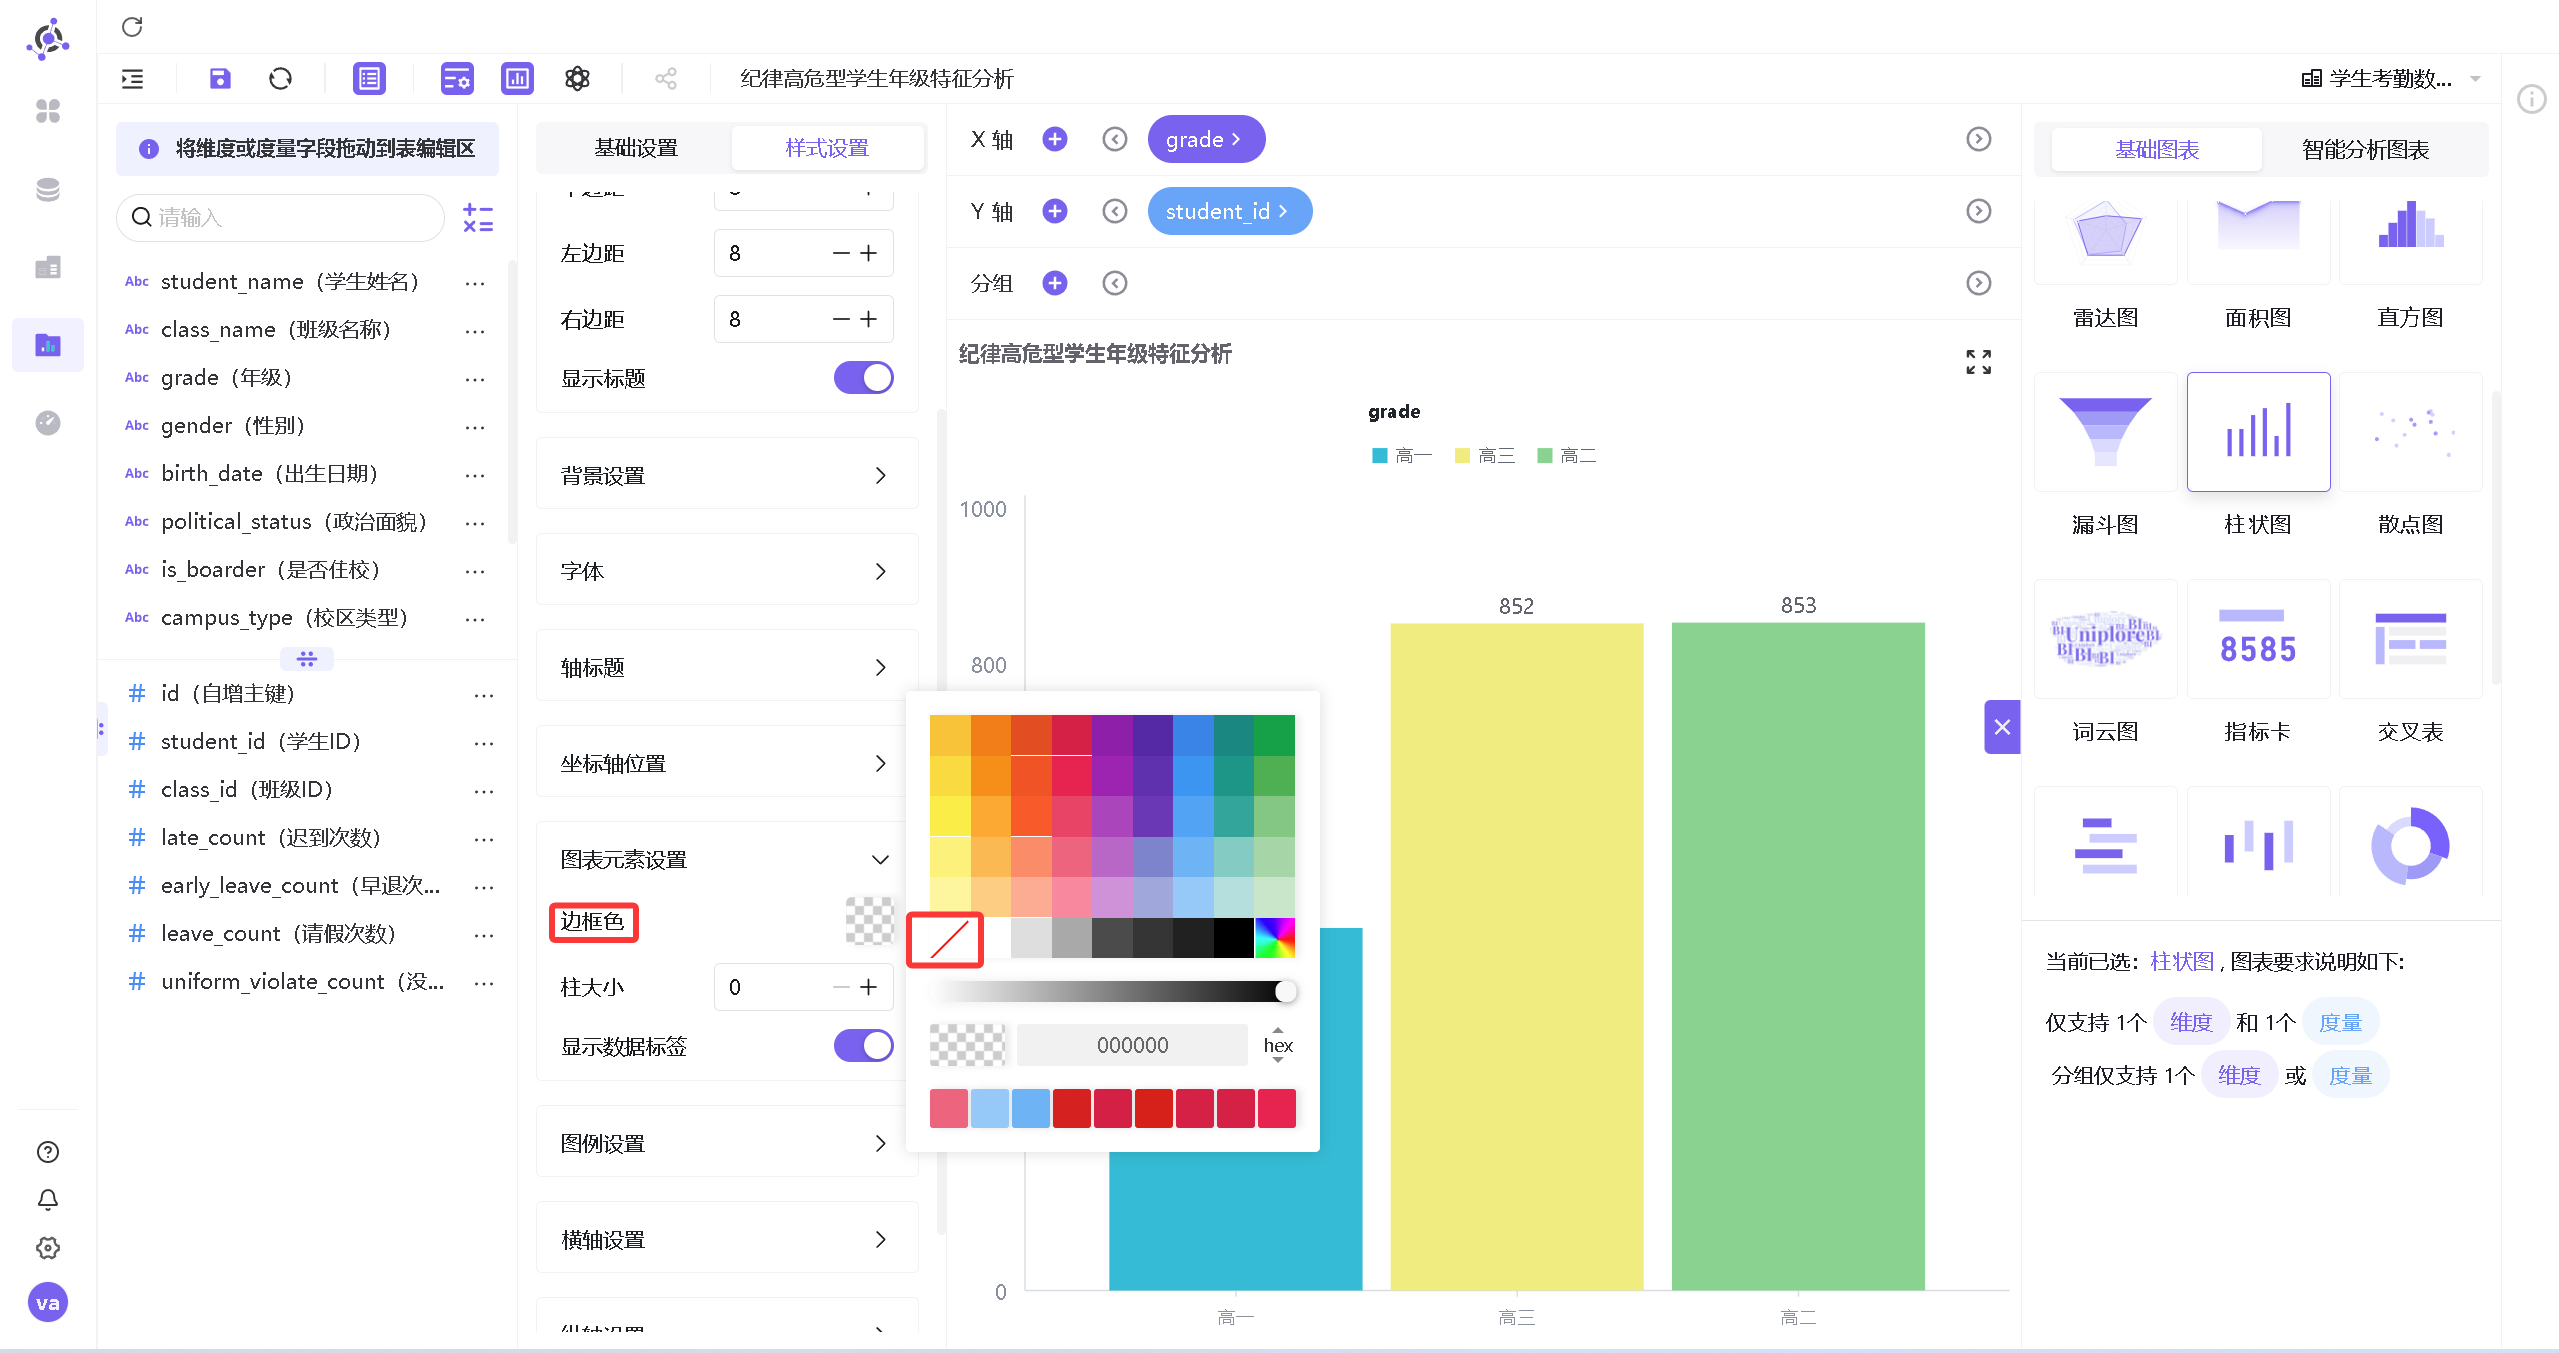The height and width of the screenshot is (1353, 2559).
Task: Open options for late_count field
Action: 484,839
